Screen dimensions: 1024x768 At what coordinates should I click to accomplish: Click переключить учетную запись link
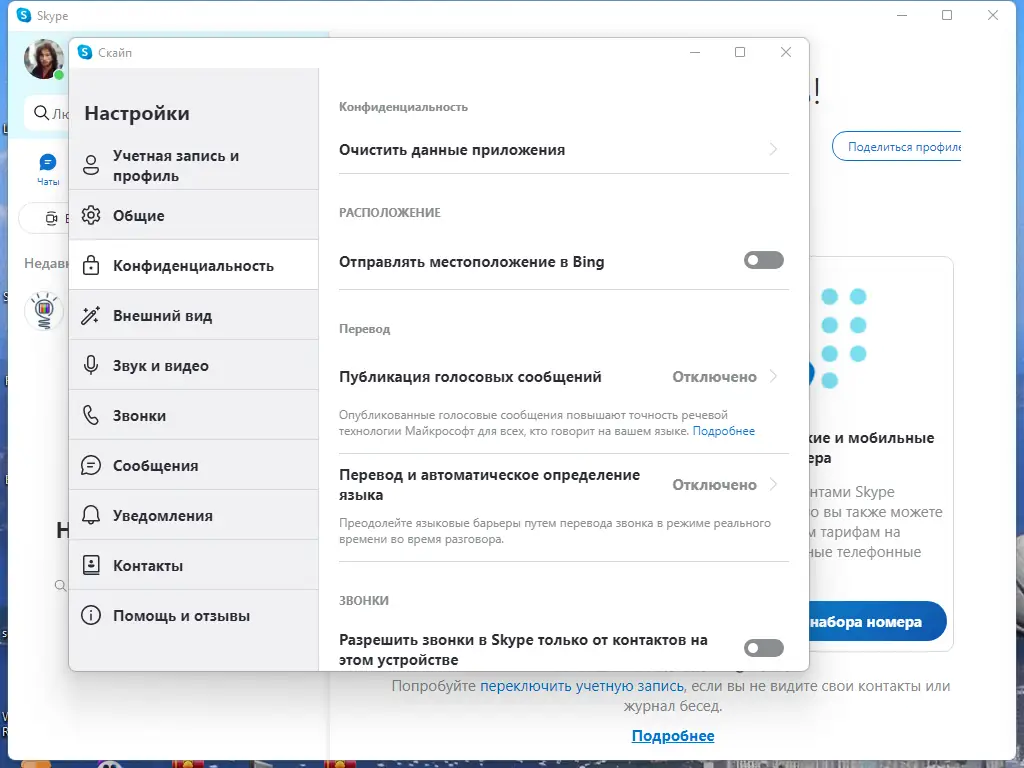coord(597,685)
